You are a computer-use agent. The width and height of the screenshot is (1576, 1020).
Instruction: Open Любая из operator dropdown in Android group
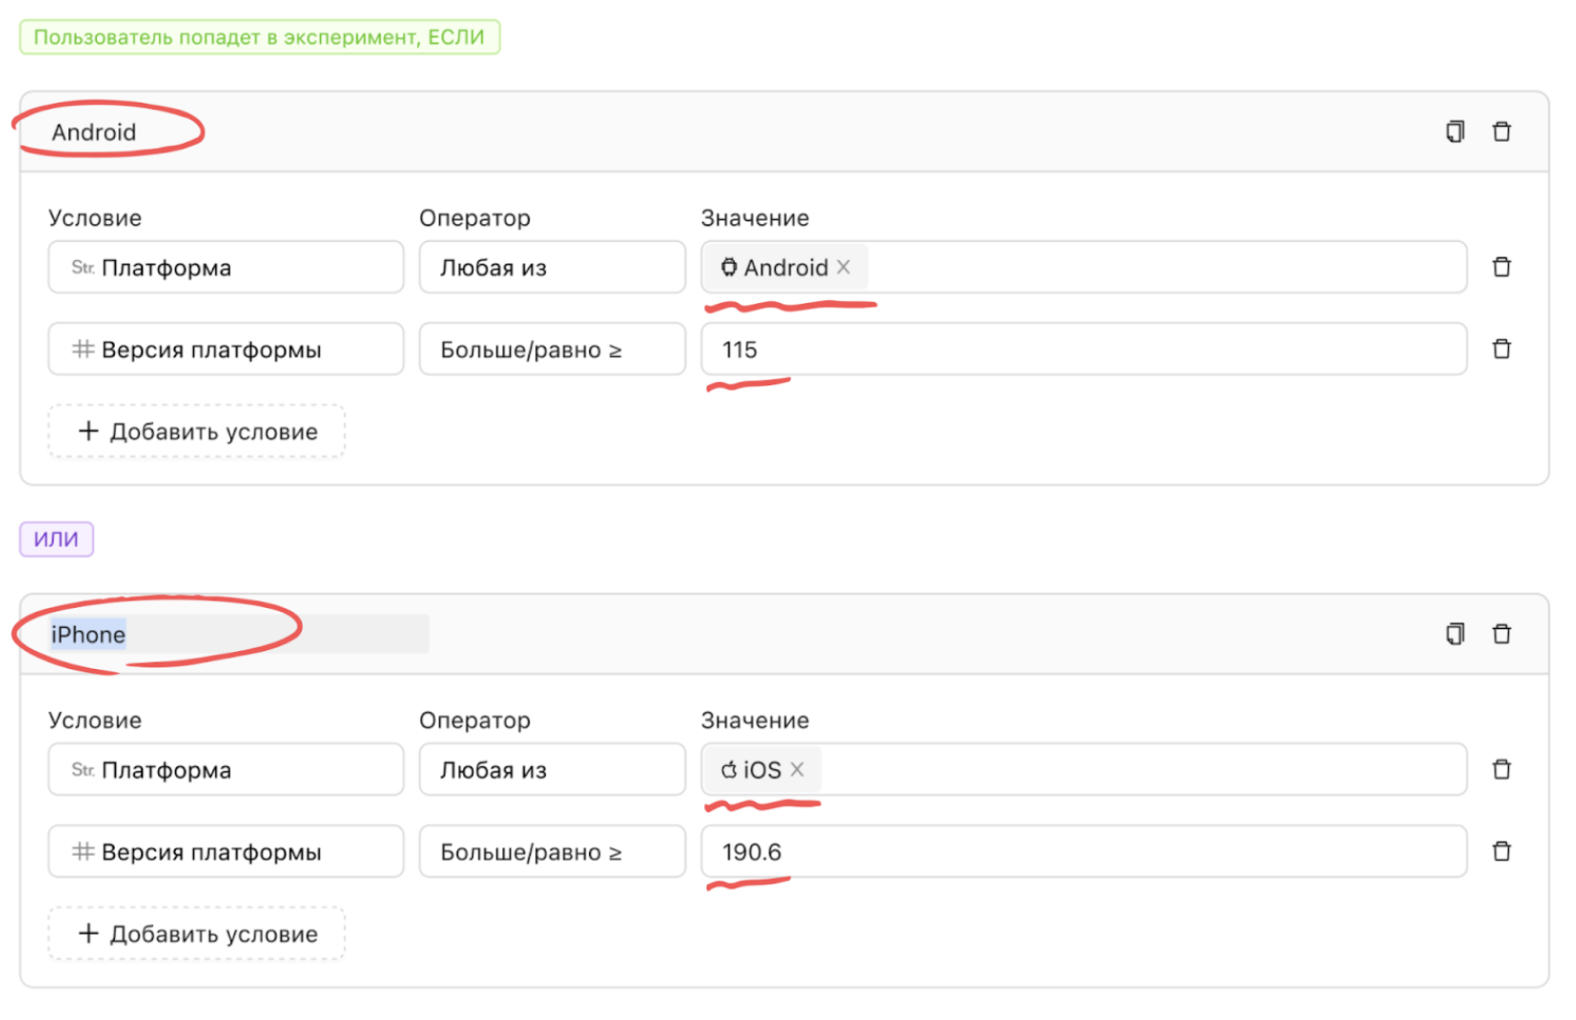[x=552, y=267]
